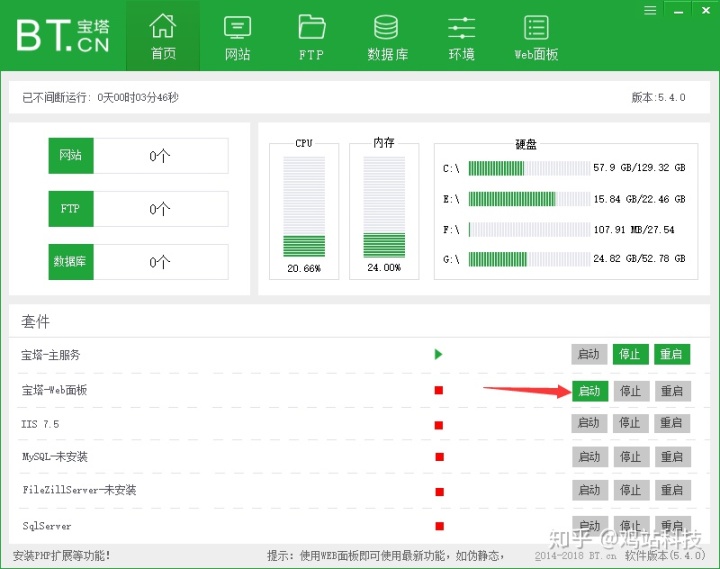Image resolution: width=720 pixels, height=569 pixels.
Task: Click 启动 for 宝塔-主服务
Action: pyautogui.click(x=589, y=354)
